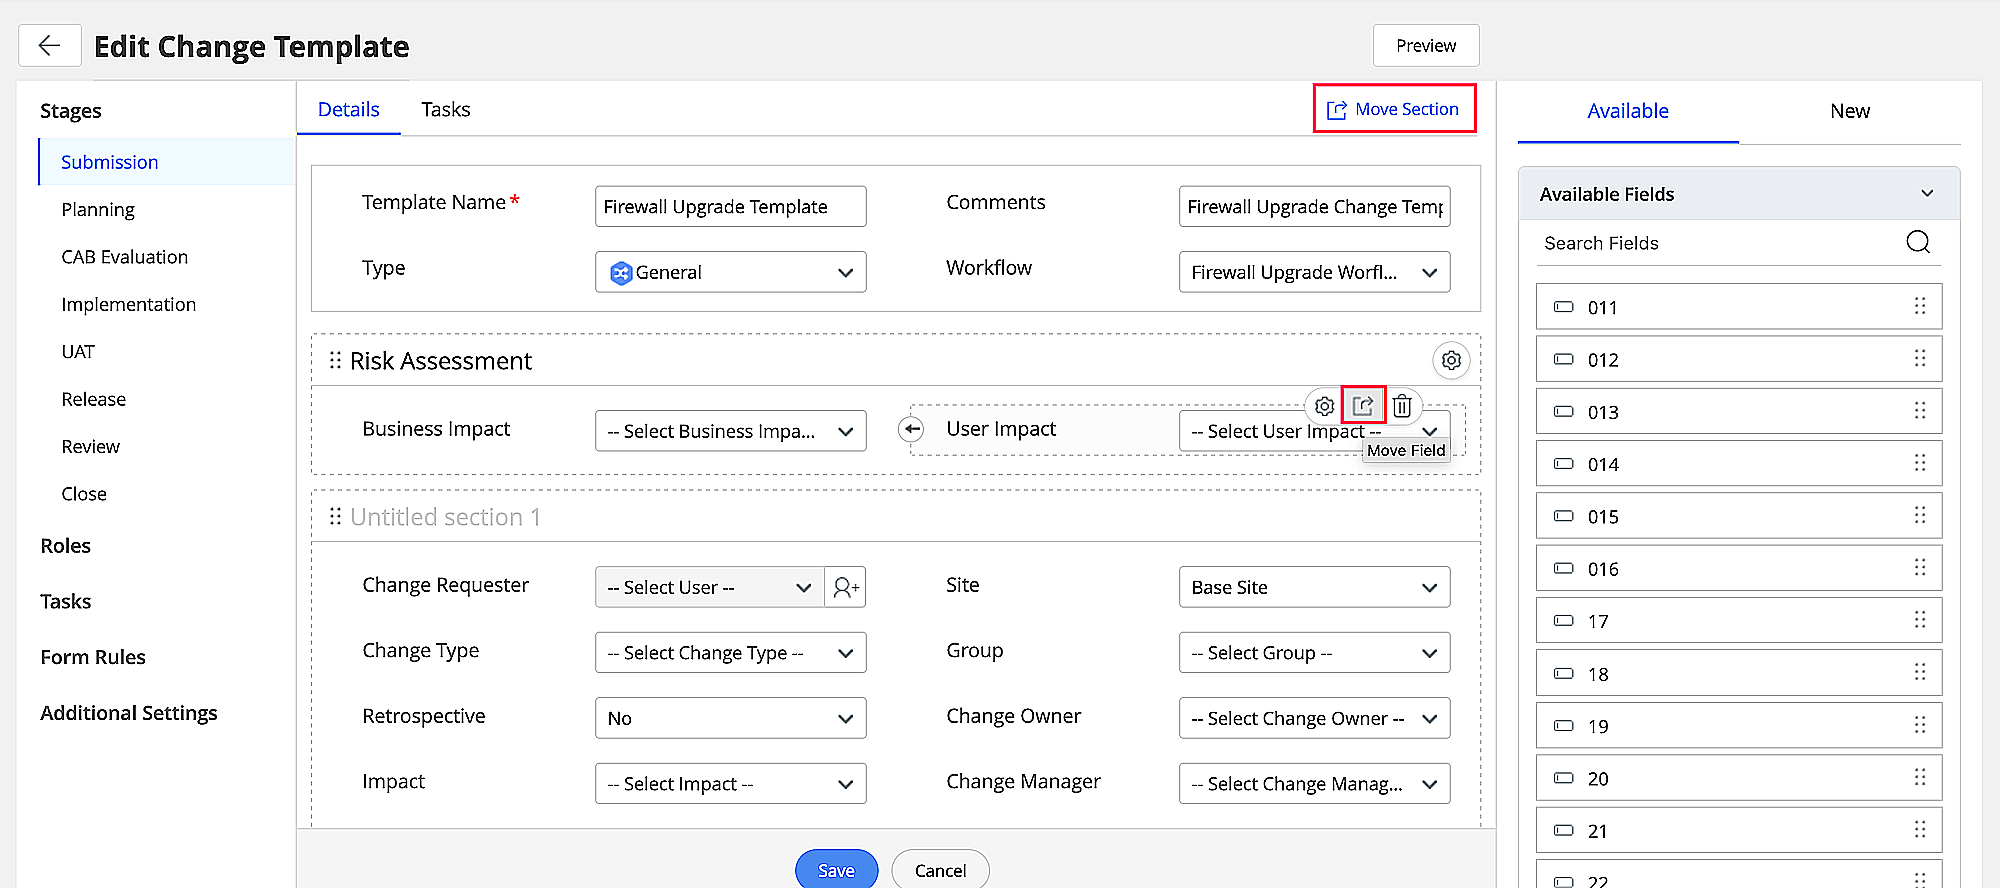Screen dimensions: 2000x888
Task: Open the Retrospective dropdown set to No
Action: click(730, 718)
